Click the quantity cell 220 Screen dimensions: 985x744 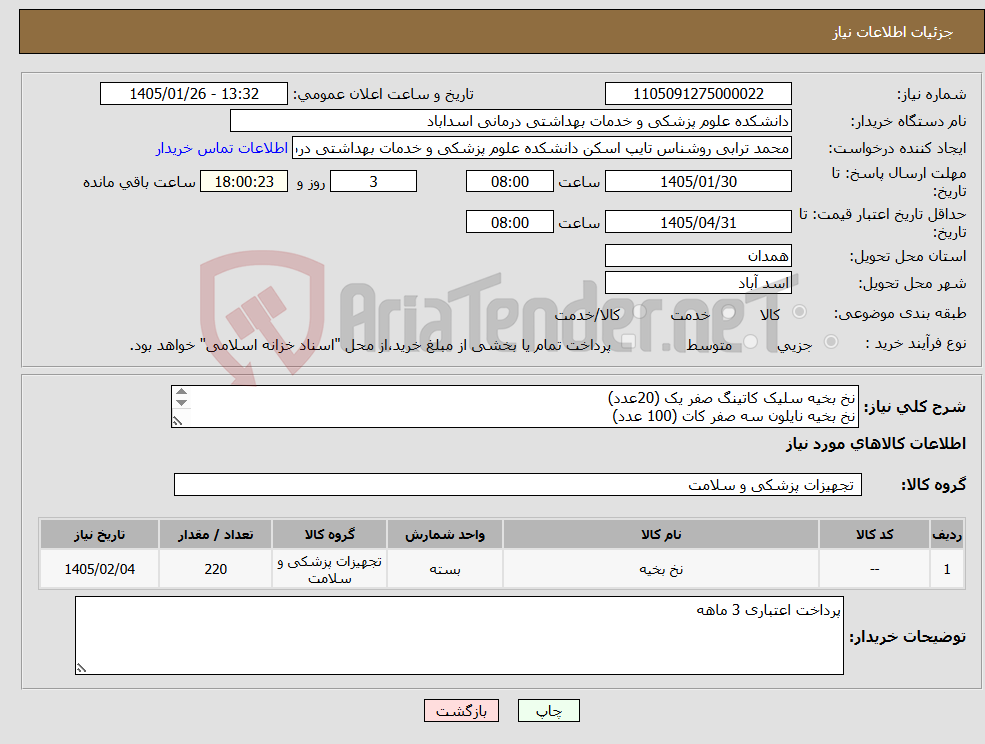point(215,569)
